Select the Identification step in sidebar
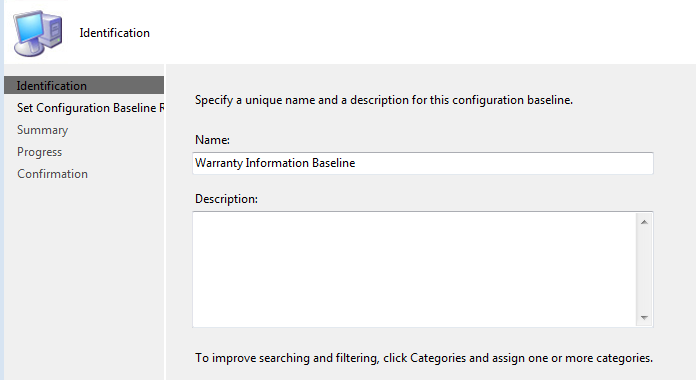This screenshot has width=696, height=380. tap(84, 85)
